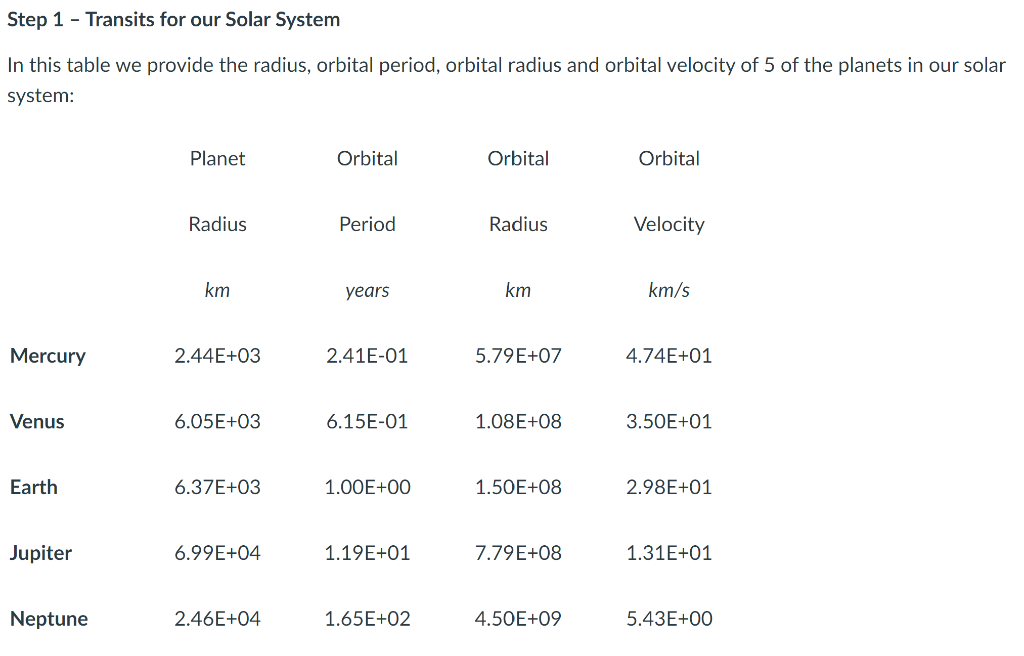Click Mercury's planet radius 2.44E+03
Viewport: 1024px width, 656px height.
click(x=217, y=355)
